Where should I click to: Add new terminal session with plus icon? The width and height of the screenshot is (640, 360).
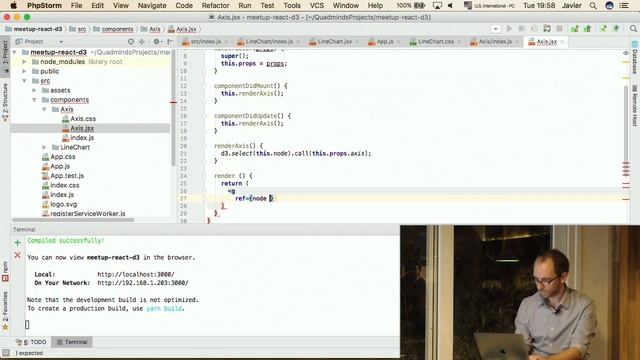[x=17, y=242]
